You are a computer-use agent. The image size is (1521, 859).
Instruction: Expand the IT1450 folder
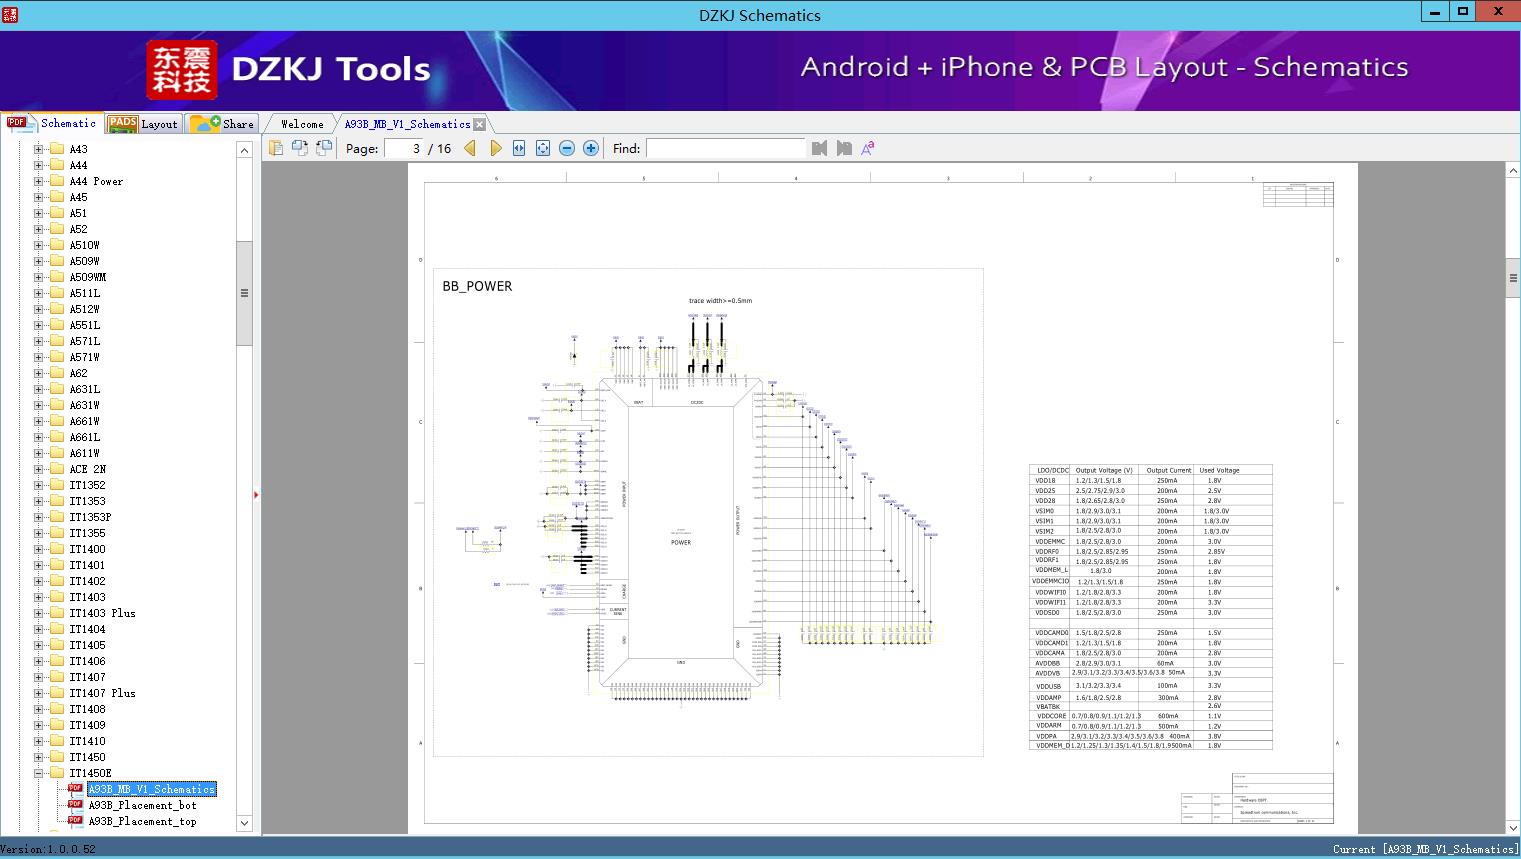39,757
